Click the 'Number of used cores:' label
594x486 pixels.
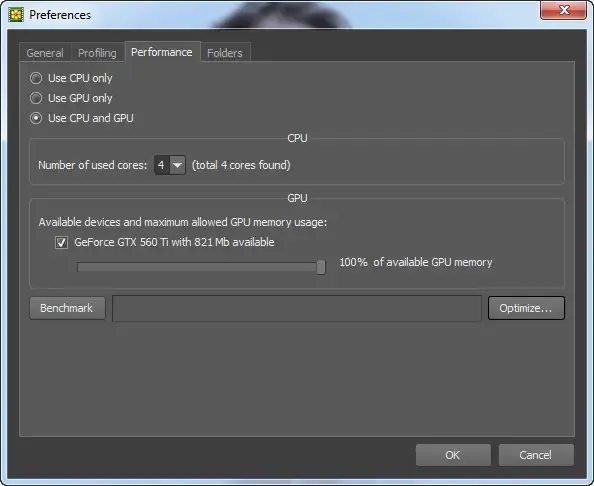point(92,165)
